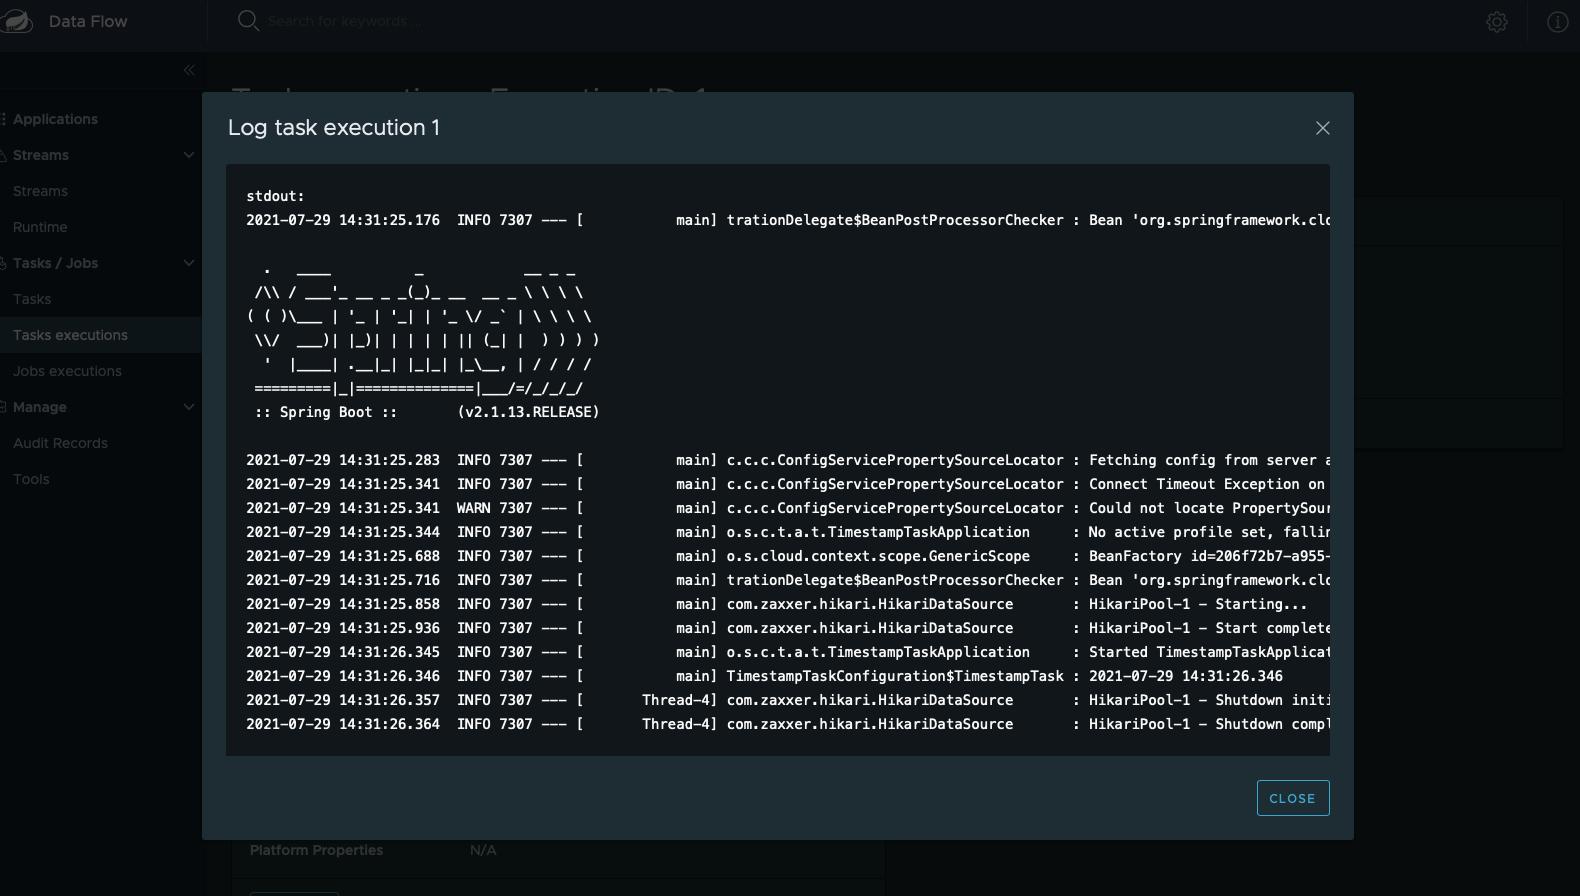Open the Tasks page
Image resolution: width=1580 pixels, height=896 pixels.
pyautogui.click(x=32, y=299)
